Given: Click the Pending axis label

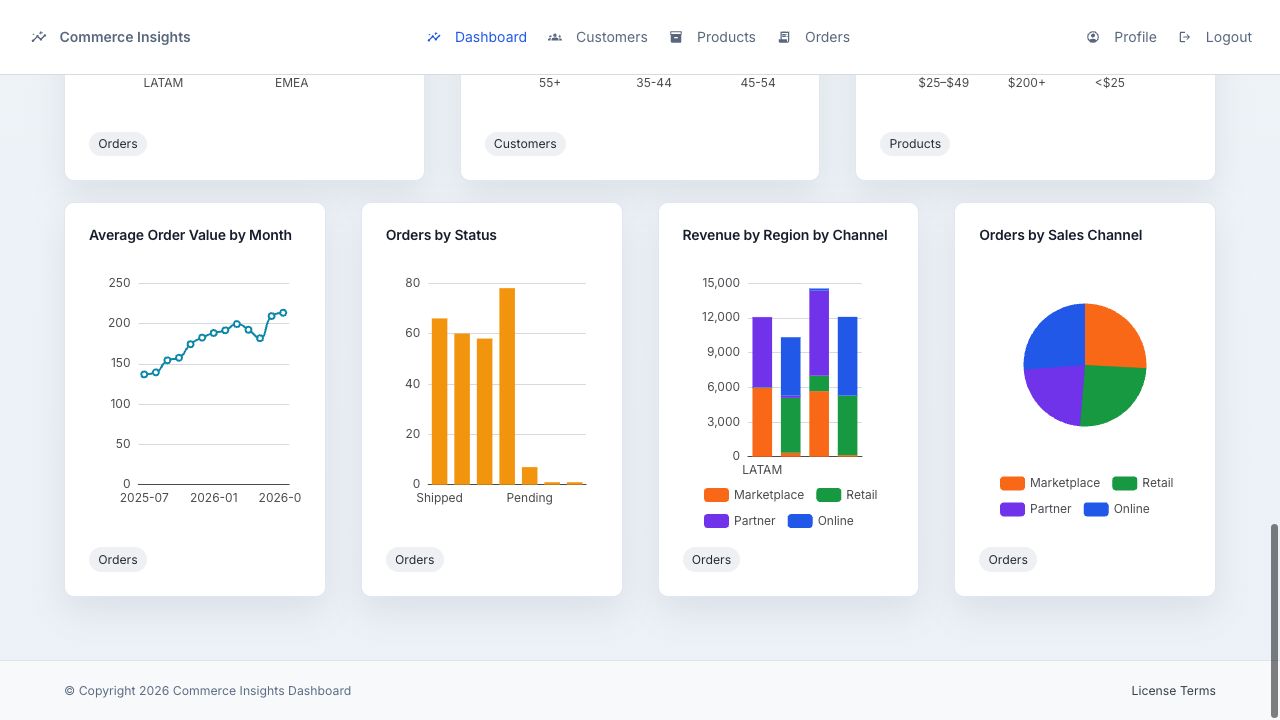Looking at the screenshot, I should click(529, 498).
